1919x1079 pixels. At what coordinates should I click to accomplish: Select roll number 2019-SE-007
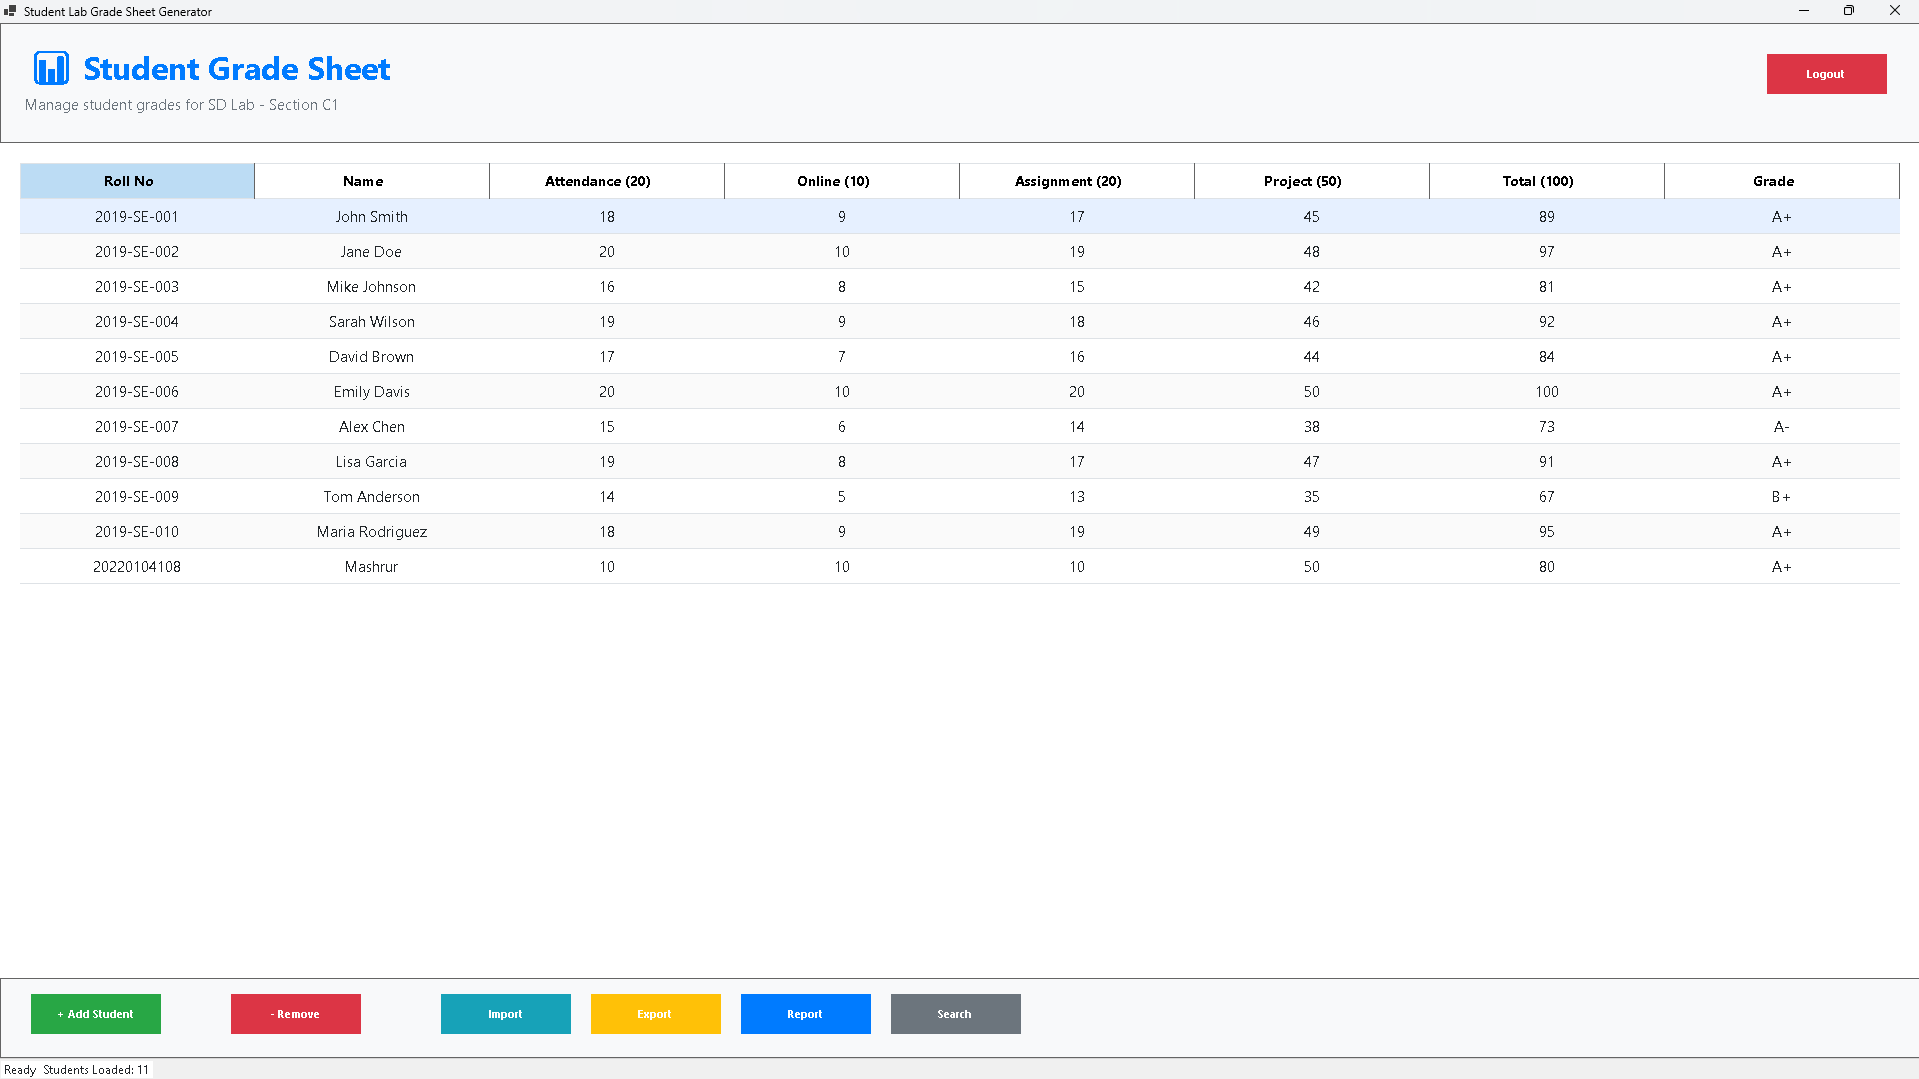(137, 427)
